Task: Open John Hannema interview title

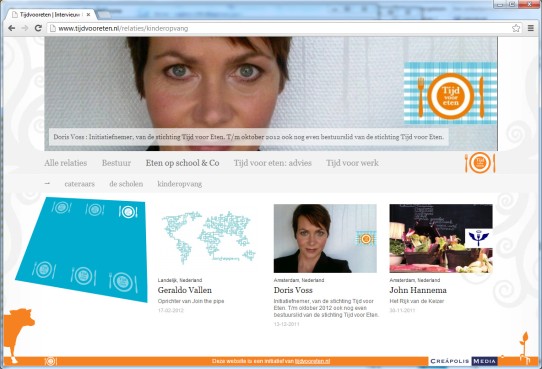Action: [x=418, y=290]
